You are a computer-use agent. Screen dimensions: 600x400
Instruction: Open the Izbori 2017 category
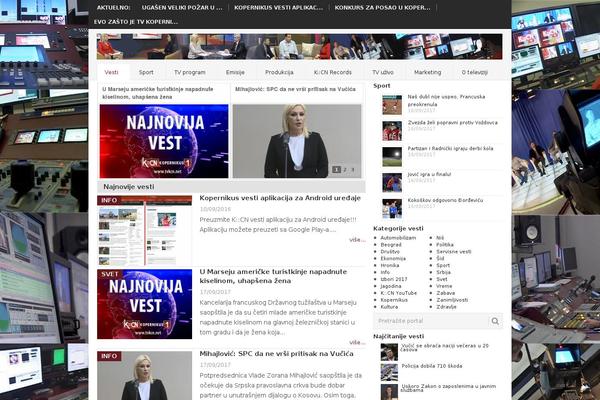[x=394, y=279]
